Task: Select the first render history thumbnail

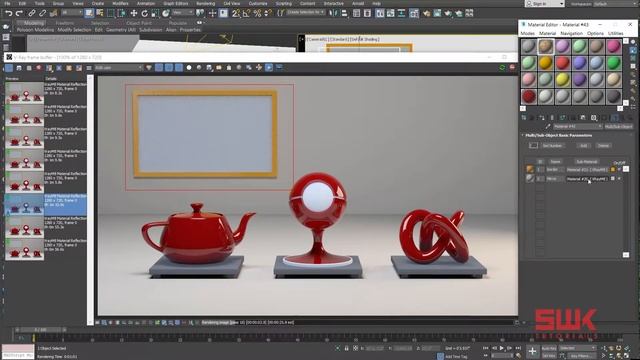Action: pyautogui.click(x=24, y=93)
